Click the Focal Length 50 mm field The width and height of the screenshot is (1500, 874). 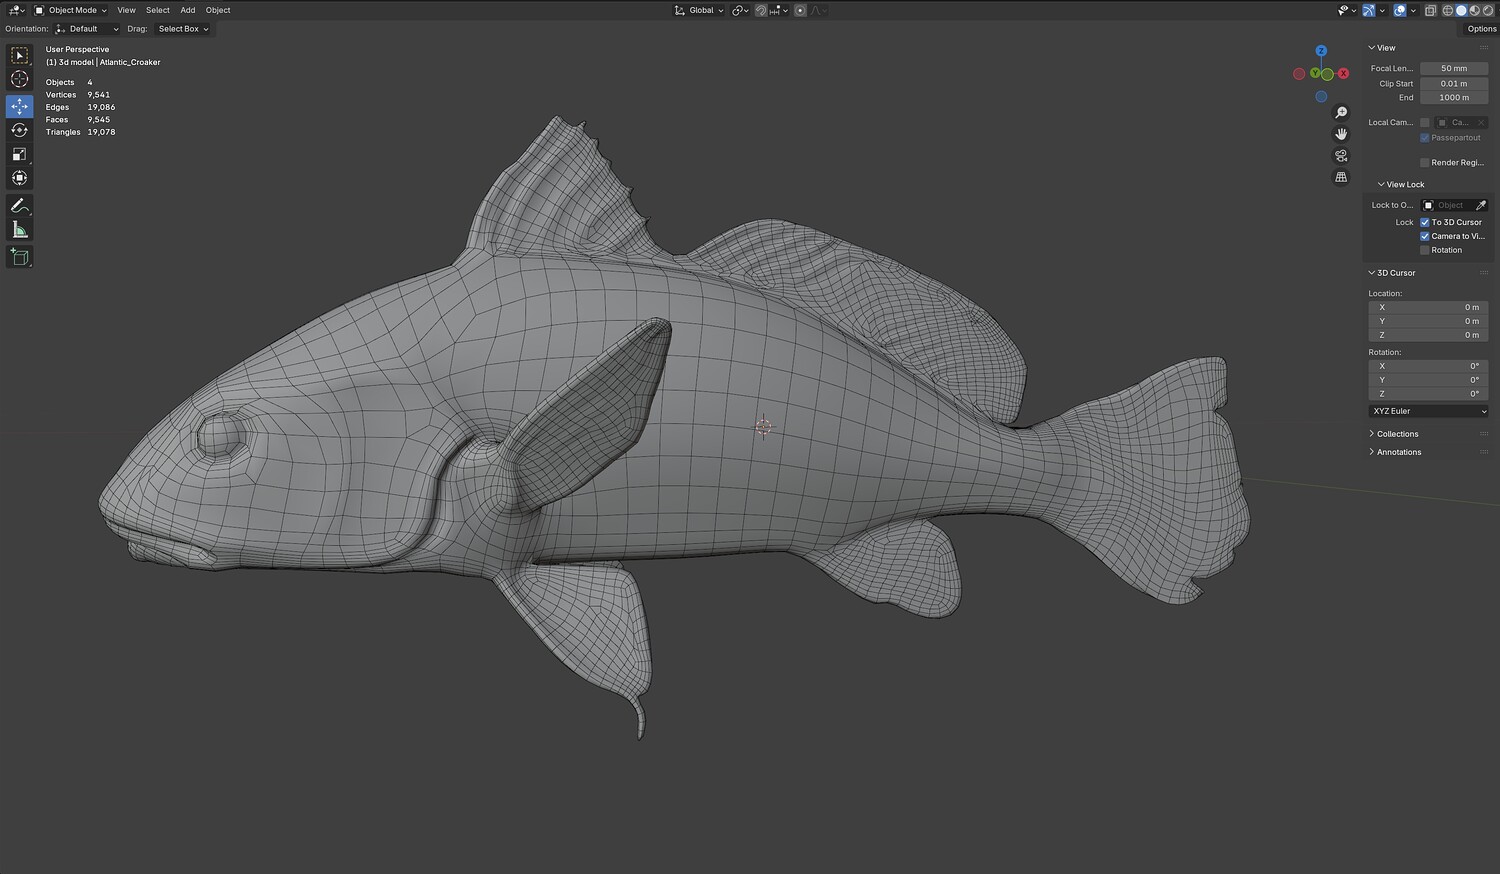1453,68
